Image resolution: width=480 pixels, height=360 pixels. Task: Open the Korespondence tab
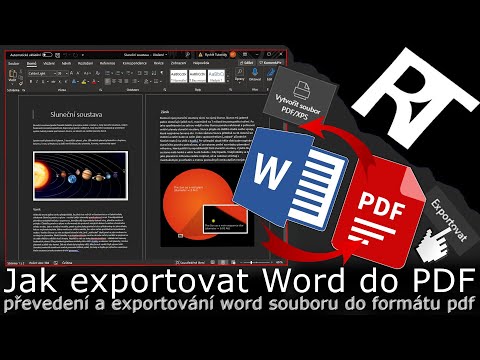135,63
